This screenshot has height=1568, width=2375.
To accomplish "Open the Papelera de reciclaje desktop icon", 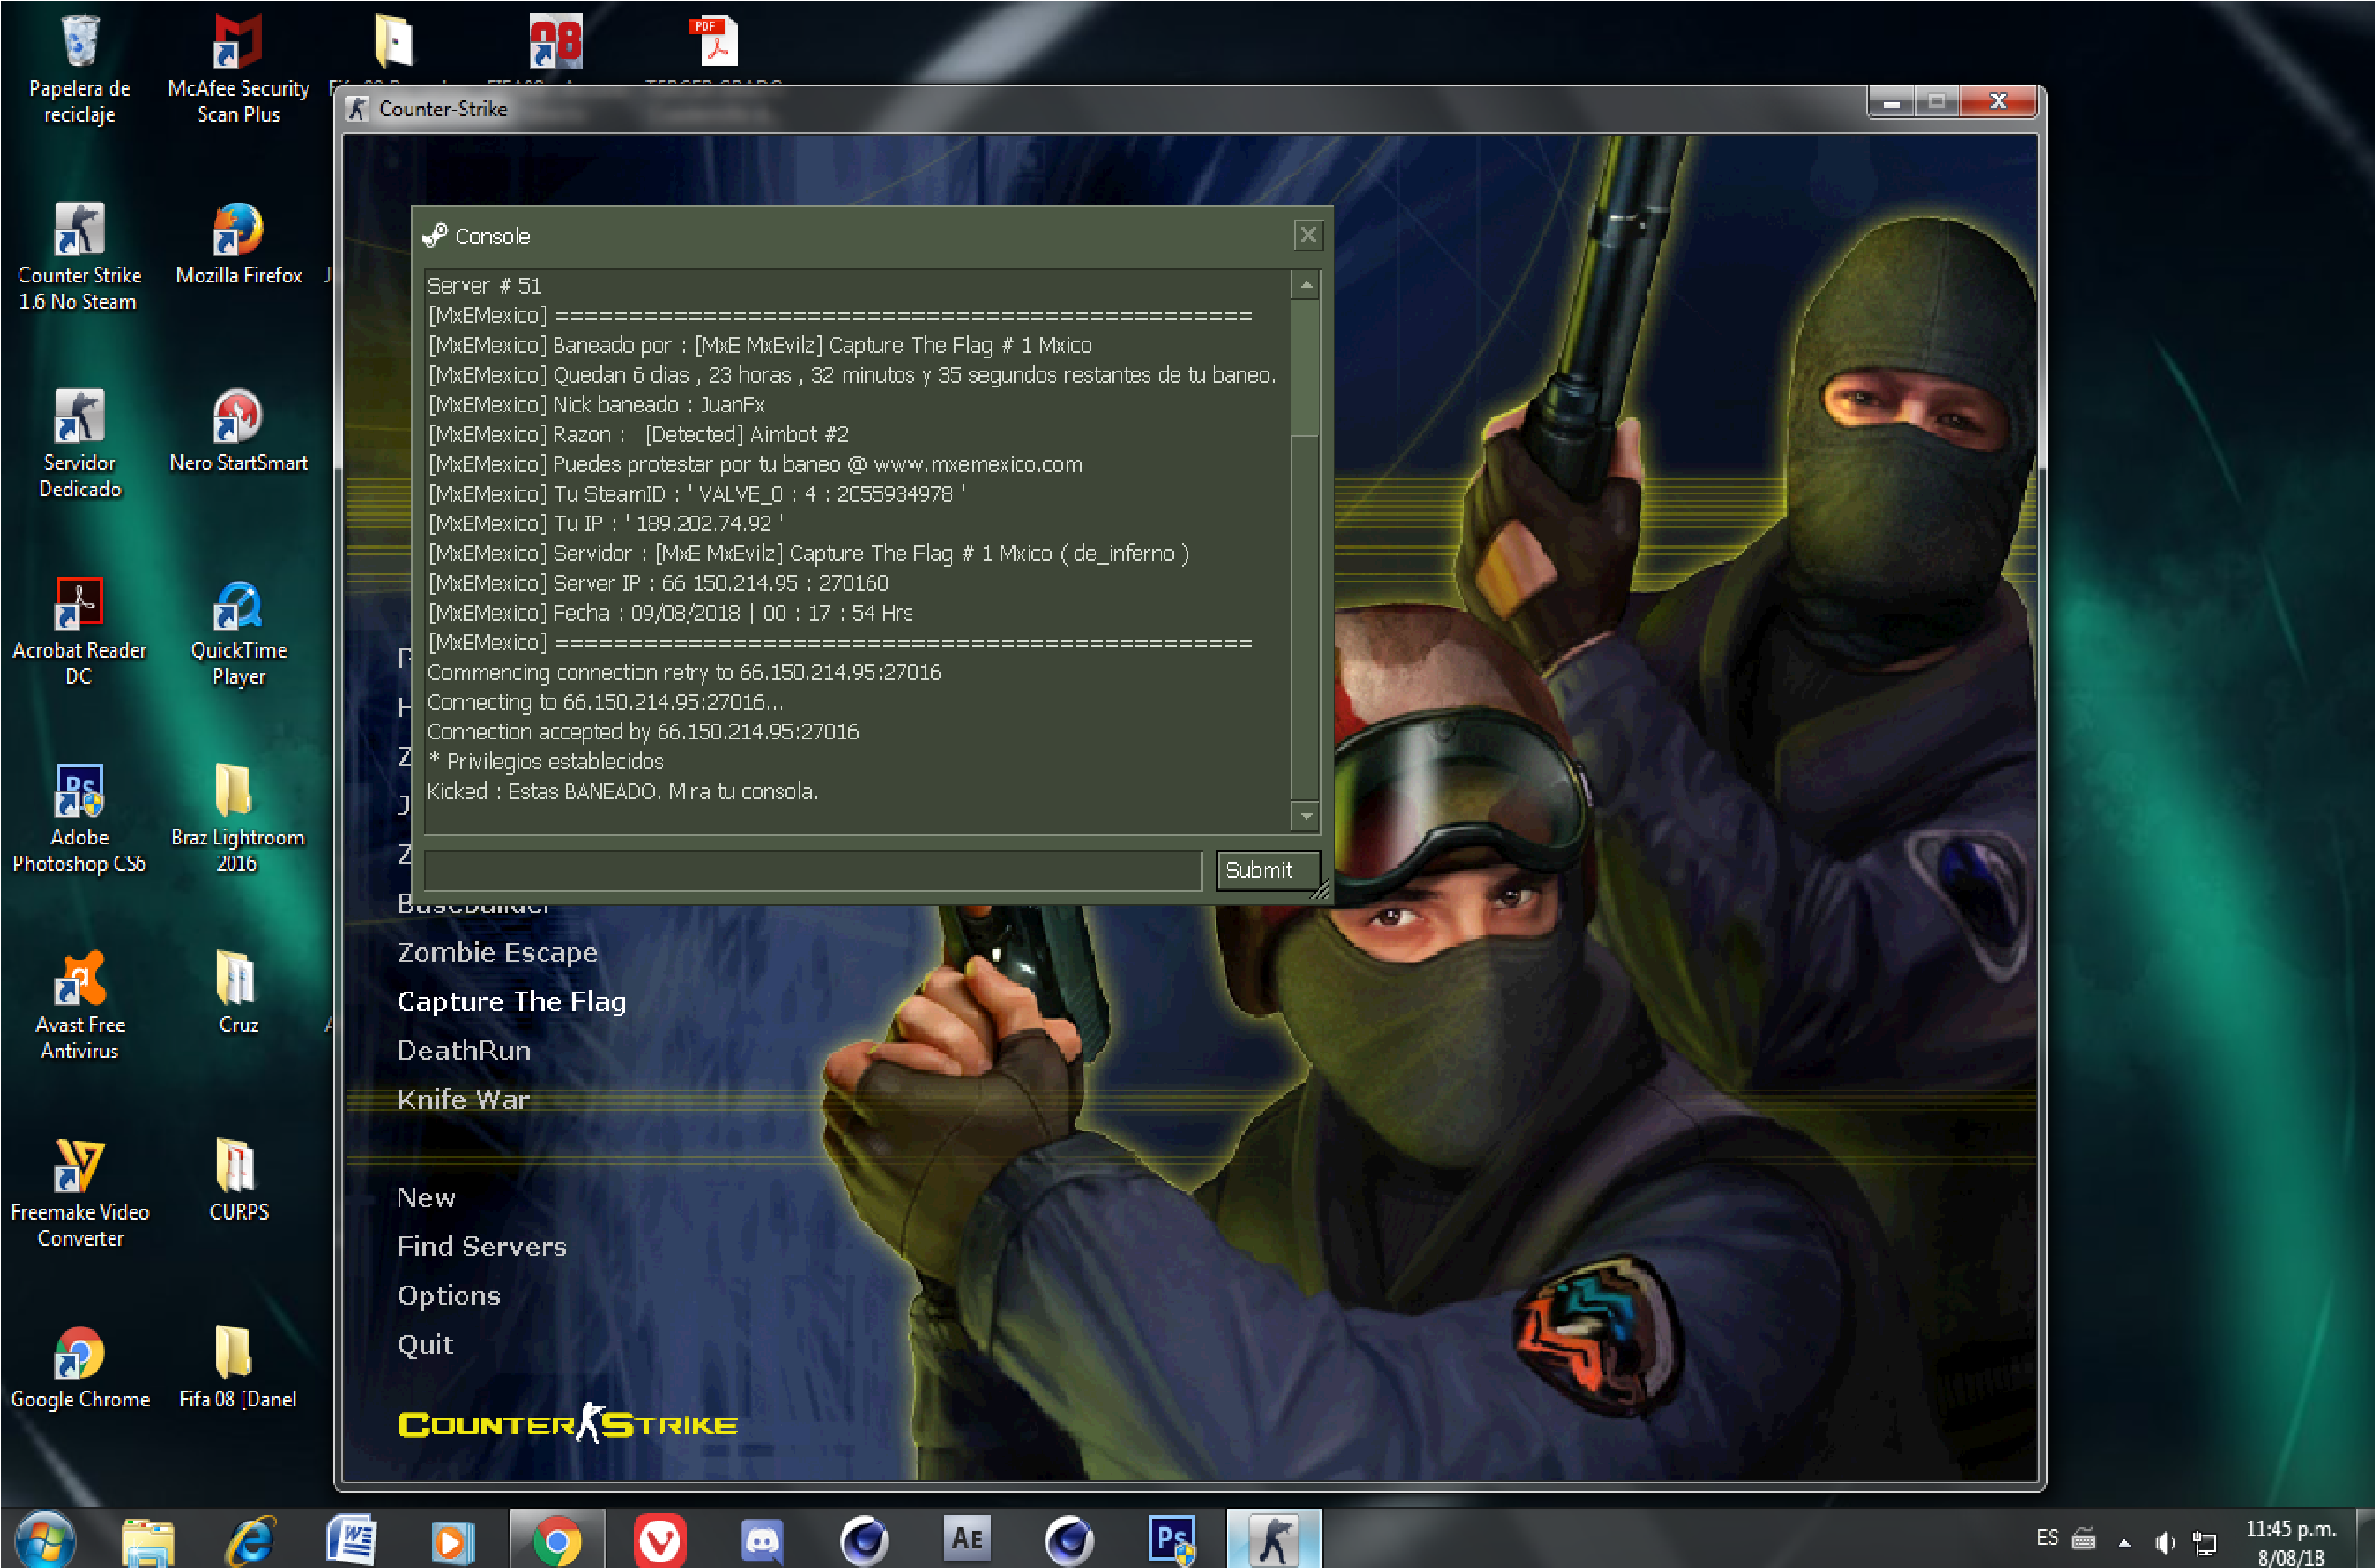I will (79, 68).
